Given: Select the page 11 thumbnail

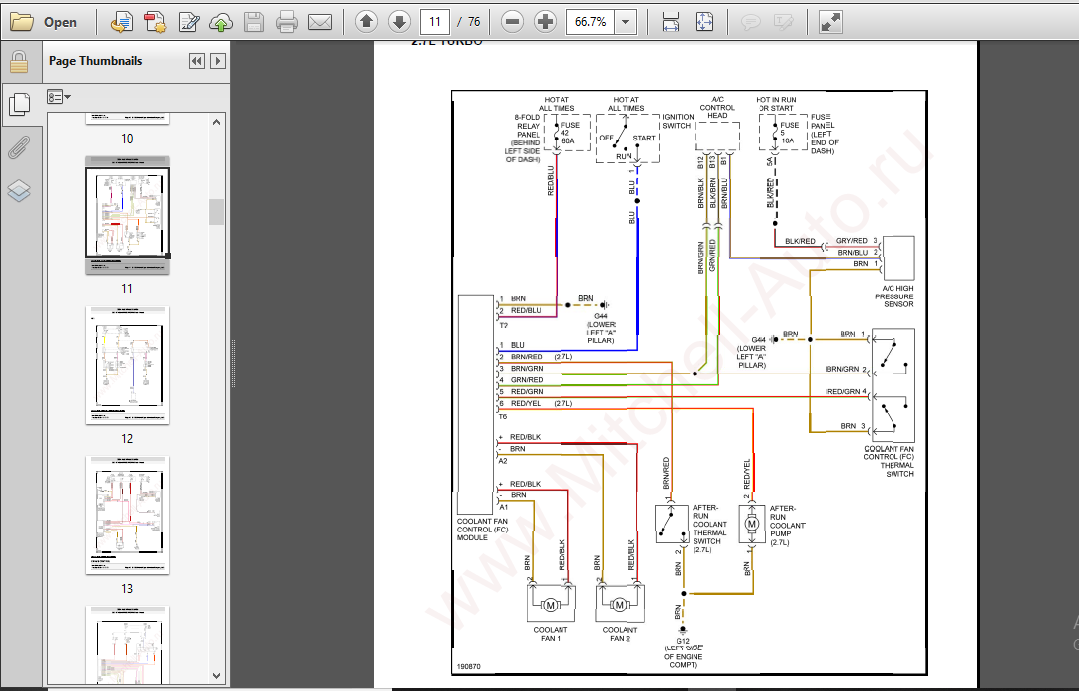Looking at the screenshot, I should coord(127,215).
